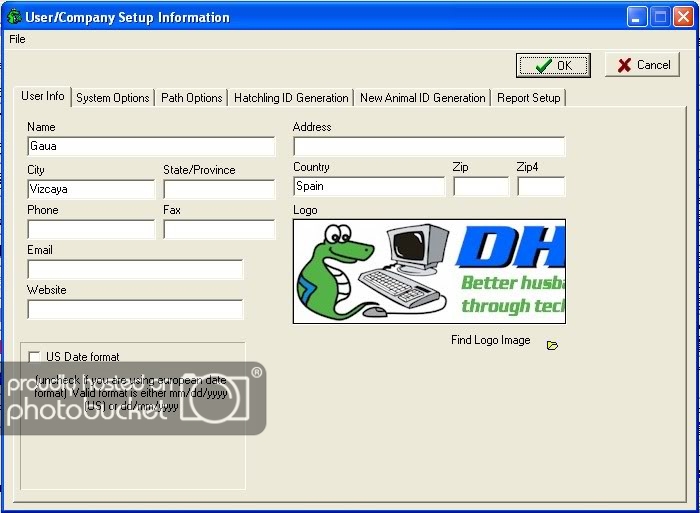Screen dimensions: 700x513
Task: Maximize the User/Company Setup window
Action: (x=661, y=17)
